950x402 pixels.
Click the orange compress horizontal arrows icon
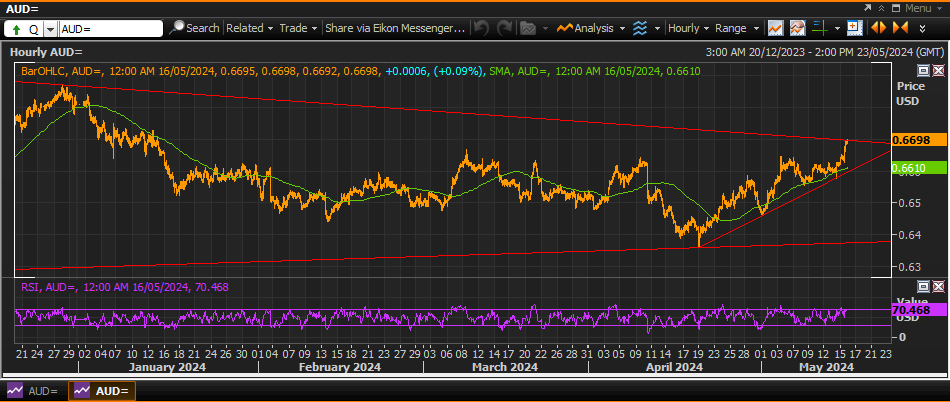tap(900, 28)
